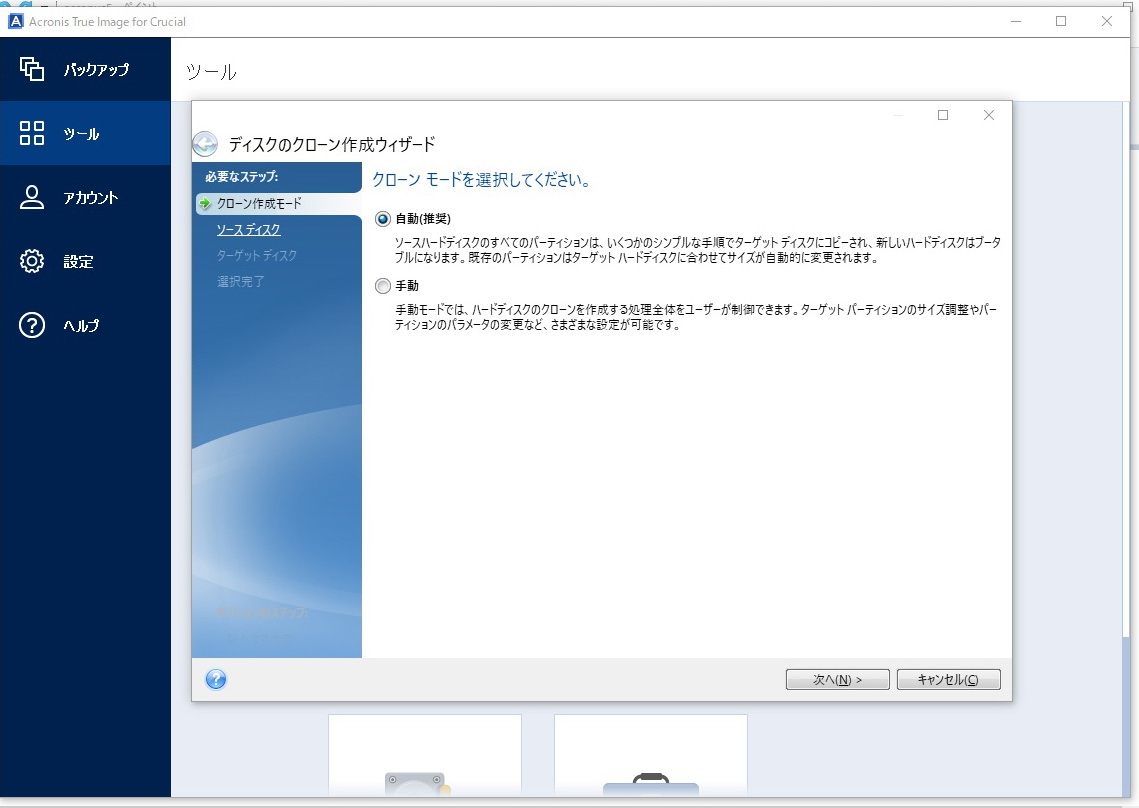This screenshot has width=1139, height=808.
Task: Maximize the clone wizard dialog
Action: coord(943,115)
